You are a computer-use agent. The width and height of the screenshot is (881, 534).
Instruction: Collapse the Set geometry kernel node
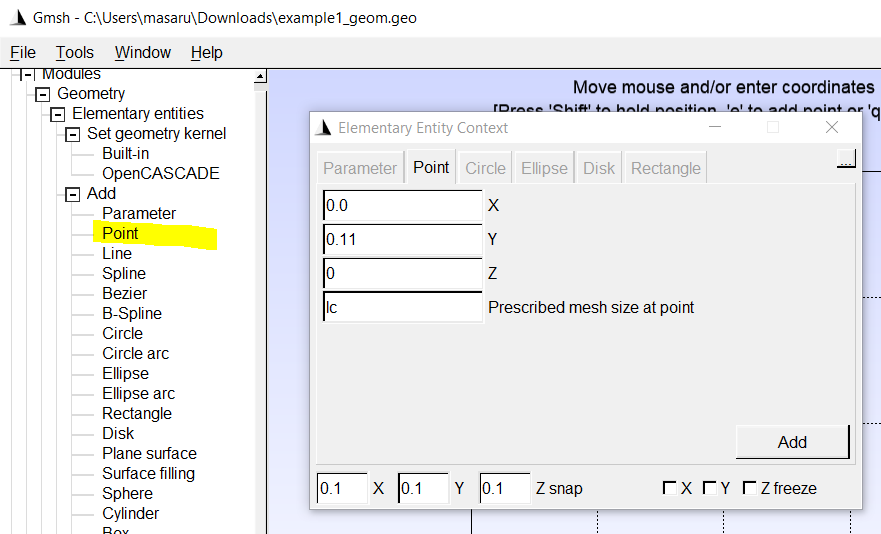(x=72, y=134)
